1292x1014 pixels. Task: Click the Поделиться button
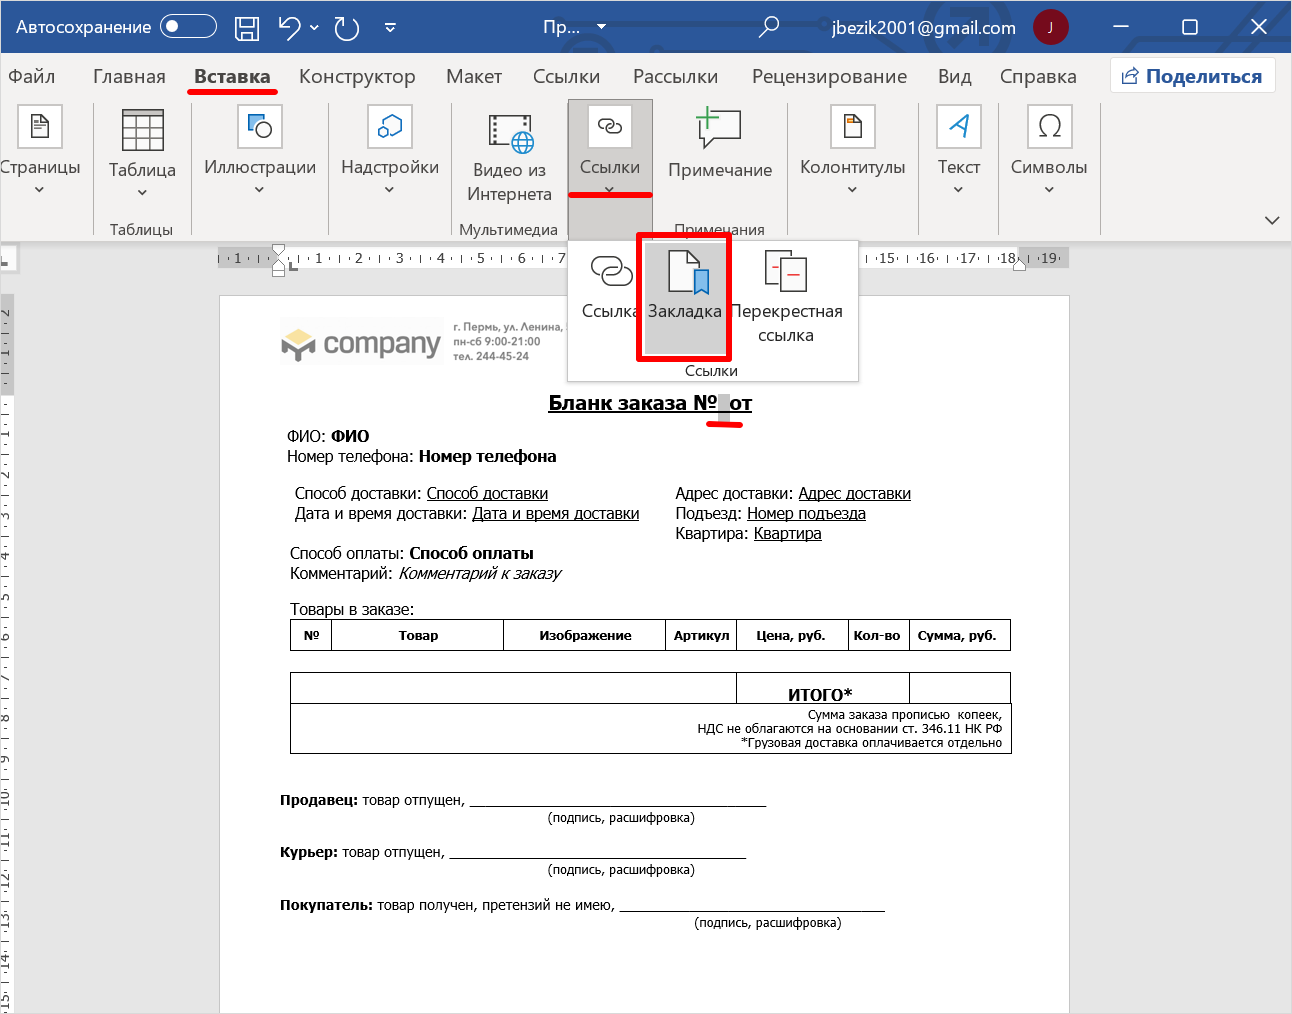(x=1192, y=76)
